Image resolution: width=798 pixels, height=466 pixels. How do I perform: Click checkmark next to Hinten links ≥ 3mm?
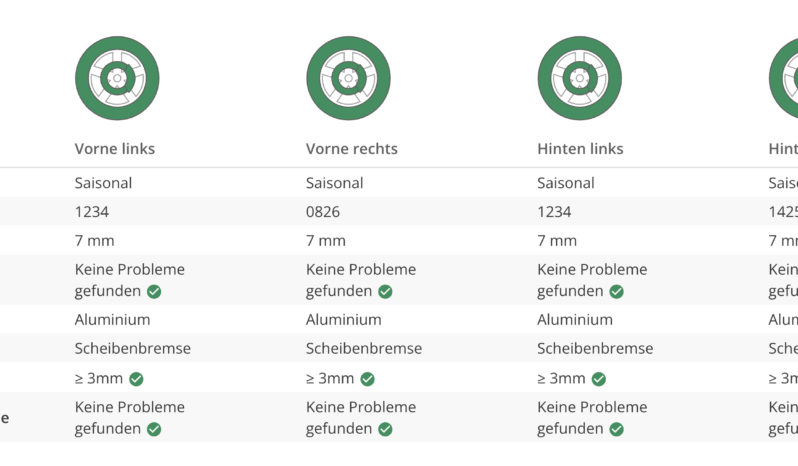point(598,379)
